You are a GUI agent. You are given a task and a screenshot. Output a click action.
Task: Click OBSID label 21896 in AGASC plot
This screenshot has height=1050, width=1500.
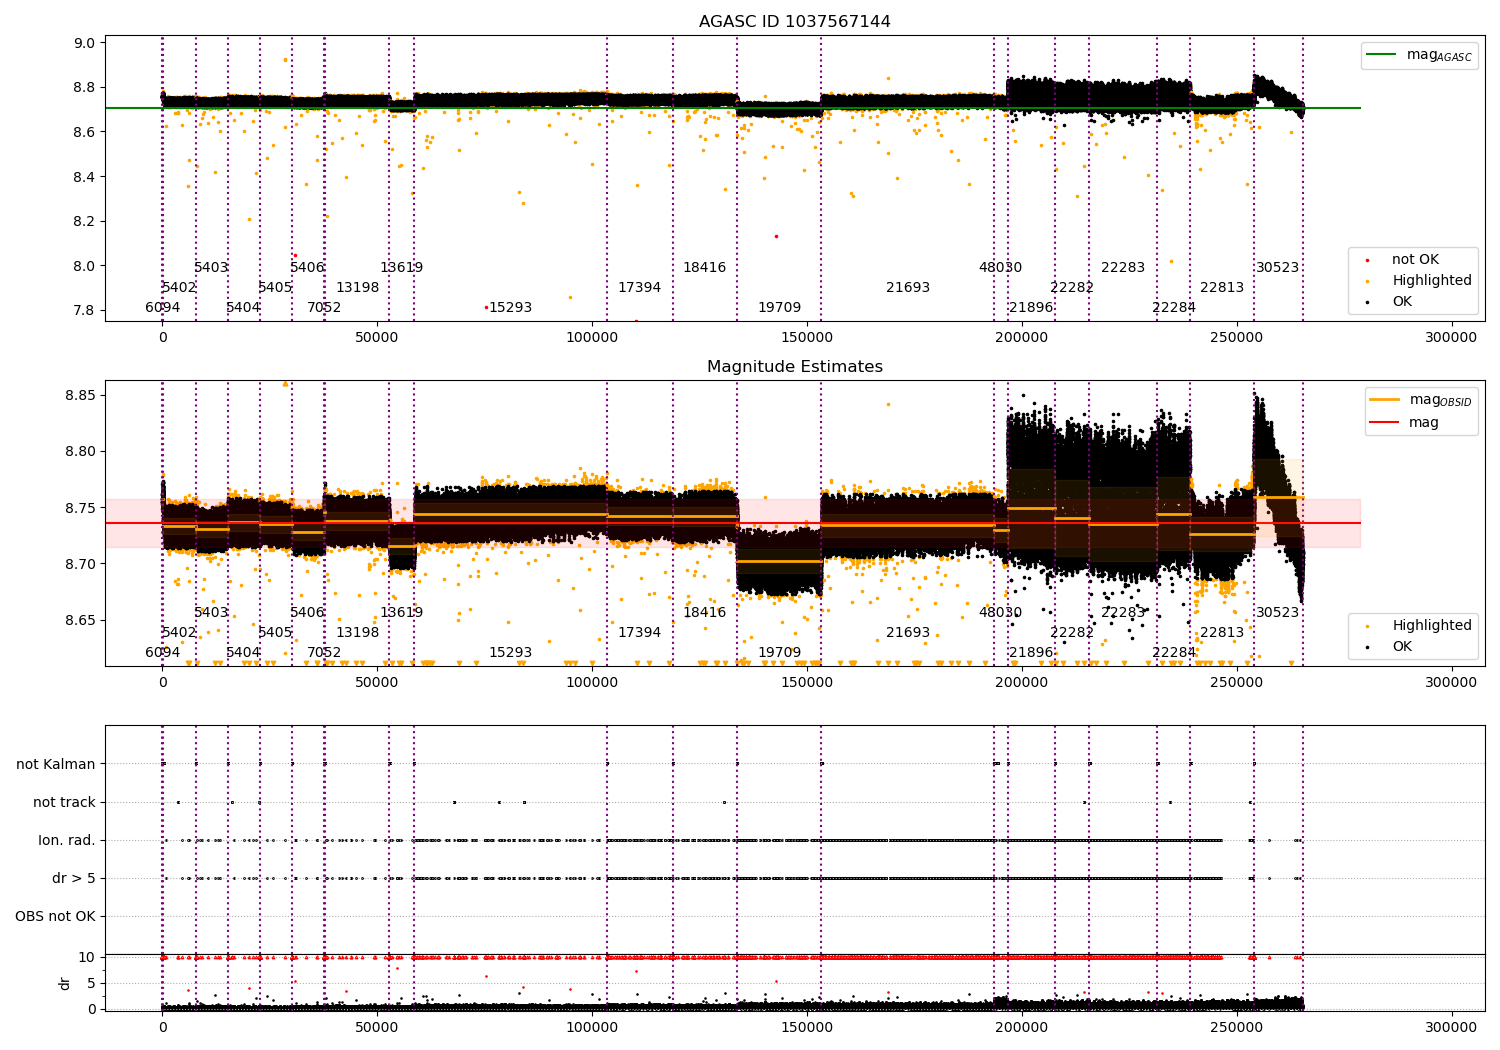(1031, 308)
